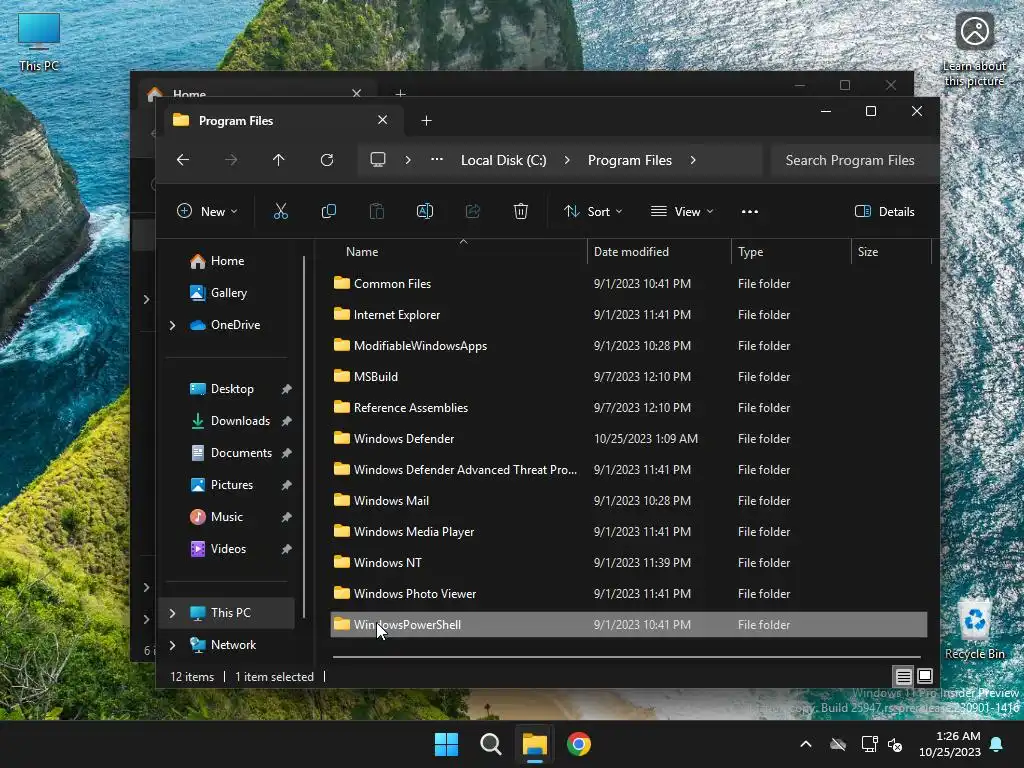Click the pin next to Videos
Image resolution: width=1024 pixels, height=768 pixels.
click(286, 549)
